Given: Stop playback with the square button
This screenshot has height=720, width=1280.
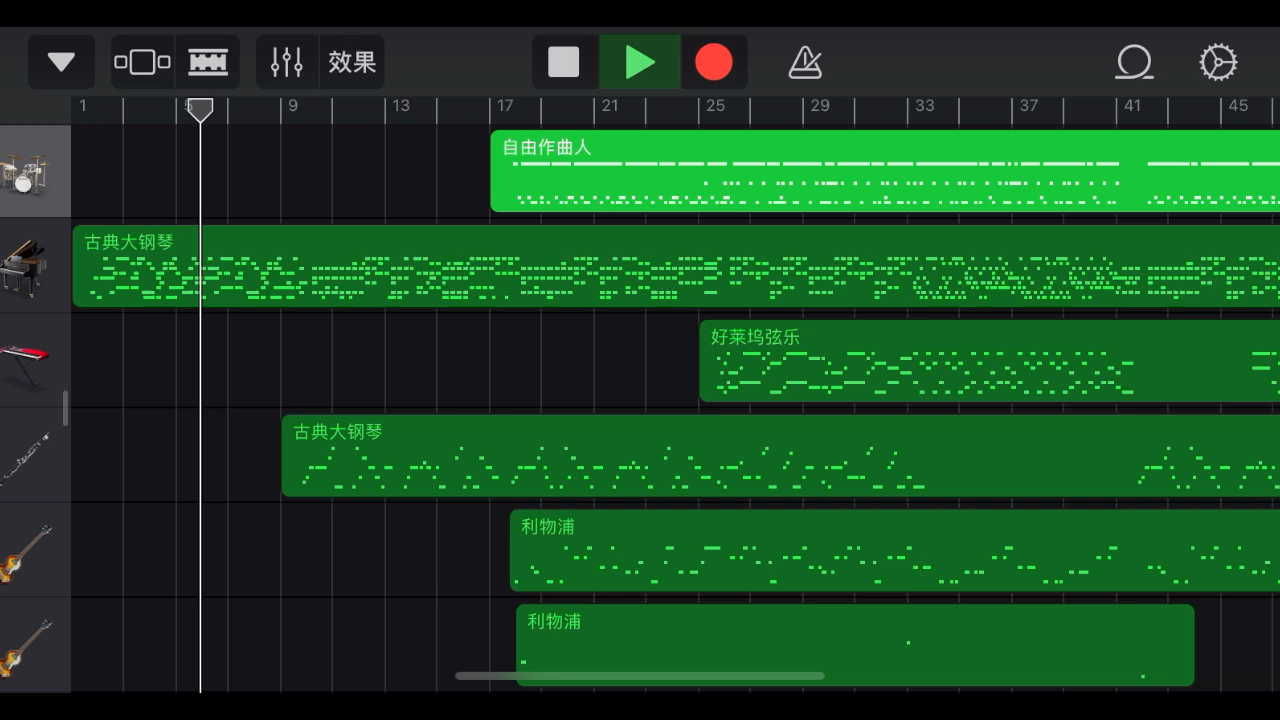Looking at the screenshot, I should (564, 62).
